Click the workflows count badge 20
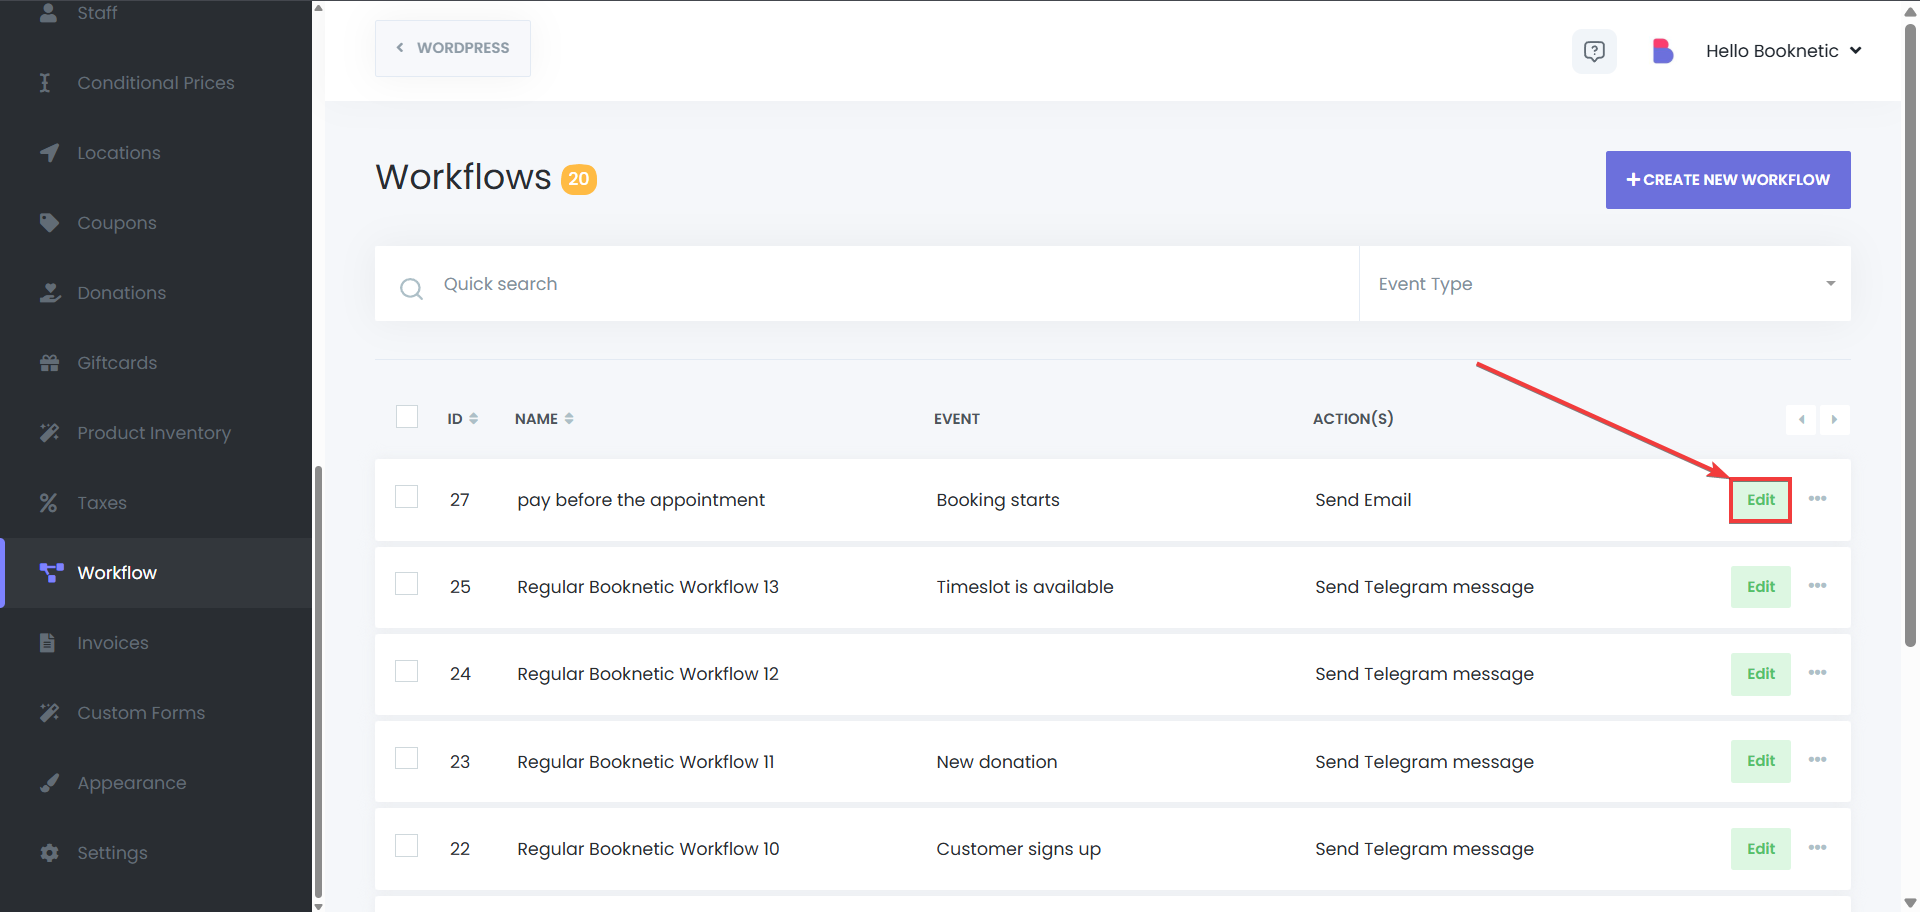The image size is (1920, 912). (x=578, y=179)
